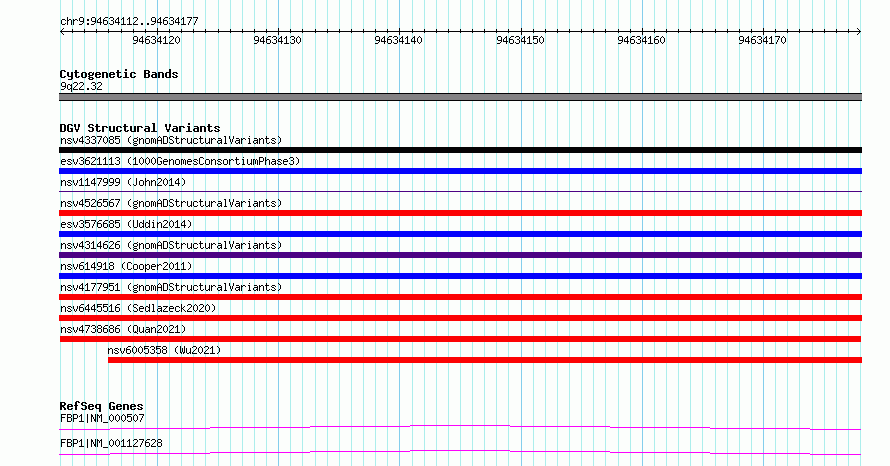This screenshot has width=890, height=466.
Task: Open variant nsv6445516 (Sedlazeck2020) label
Action: [x=138, y=308]
